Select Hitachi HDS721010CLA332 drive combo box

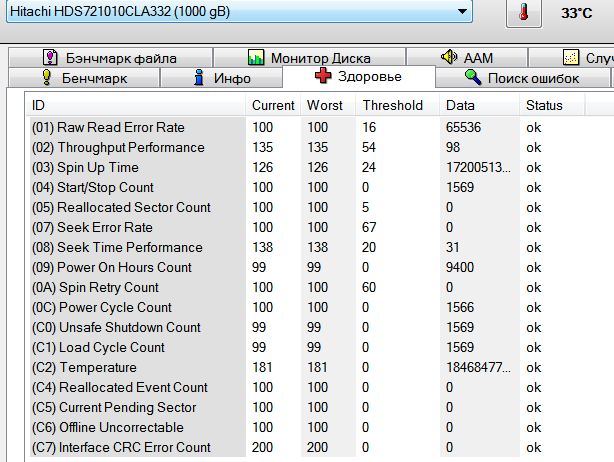tap(239, 11)
